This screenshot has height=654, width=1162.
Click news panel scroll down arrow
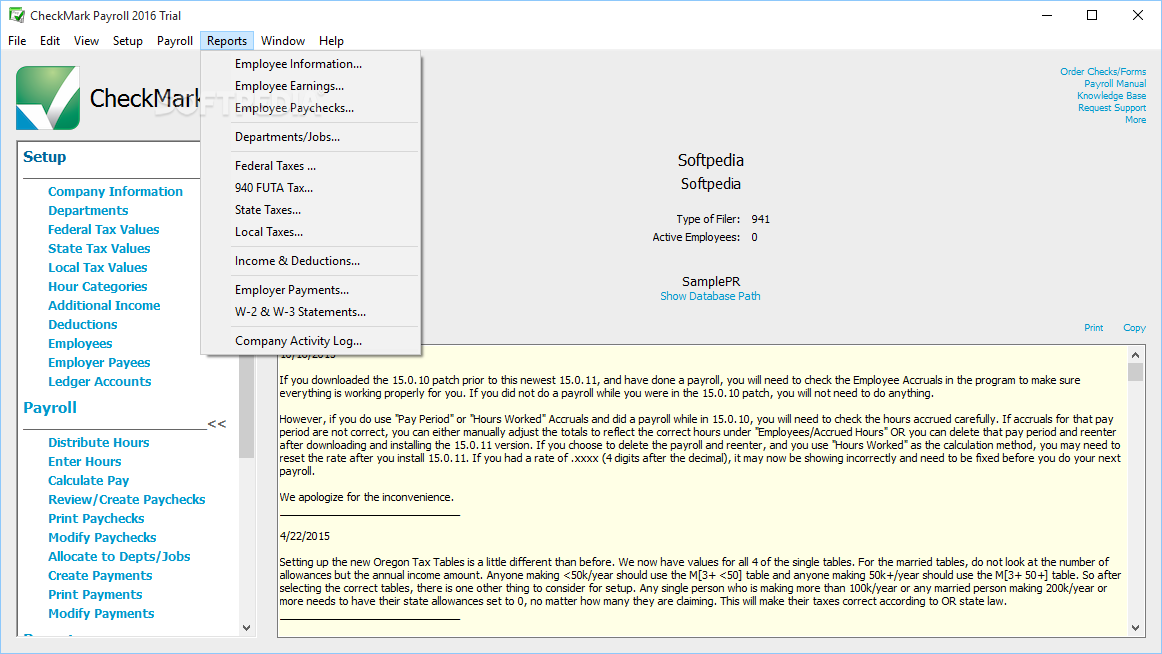click(x=1135, y=628)
